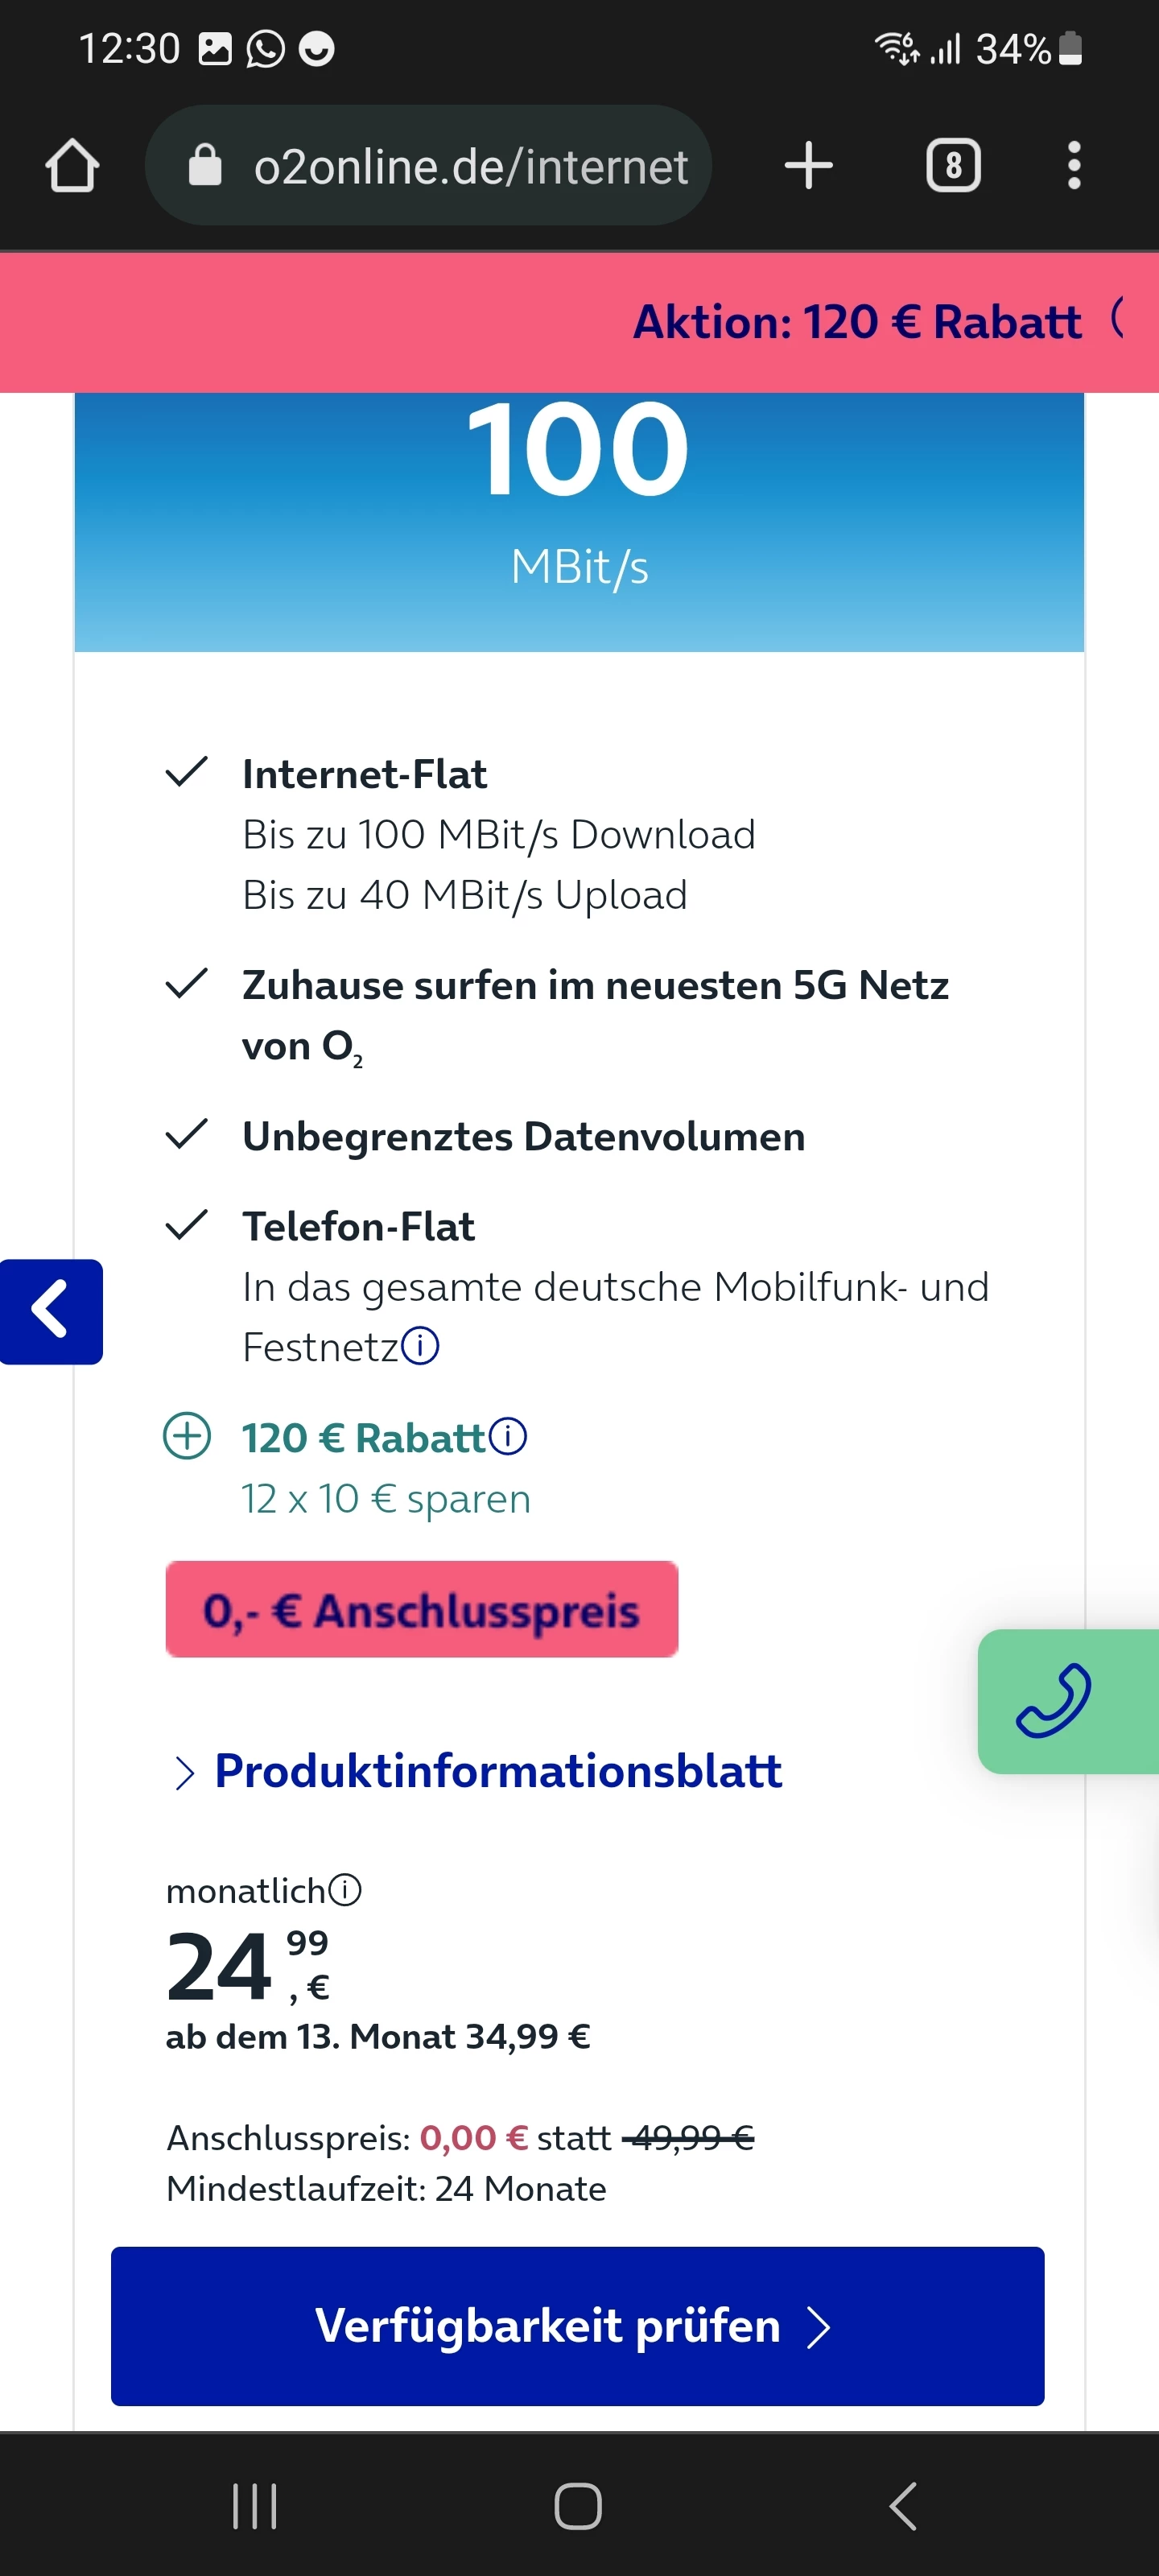Screen dimensions: 1159x2576
Task: Tap the browser home icon
Action: click(x=72, y=166)
